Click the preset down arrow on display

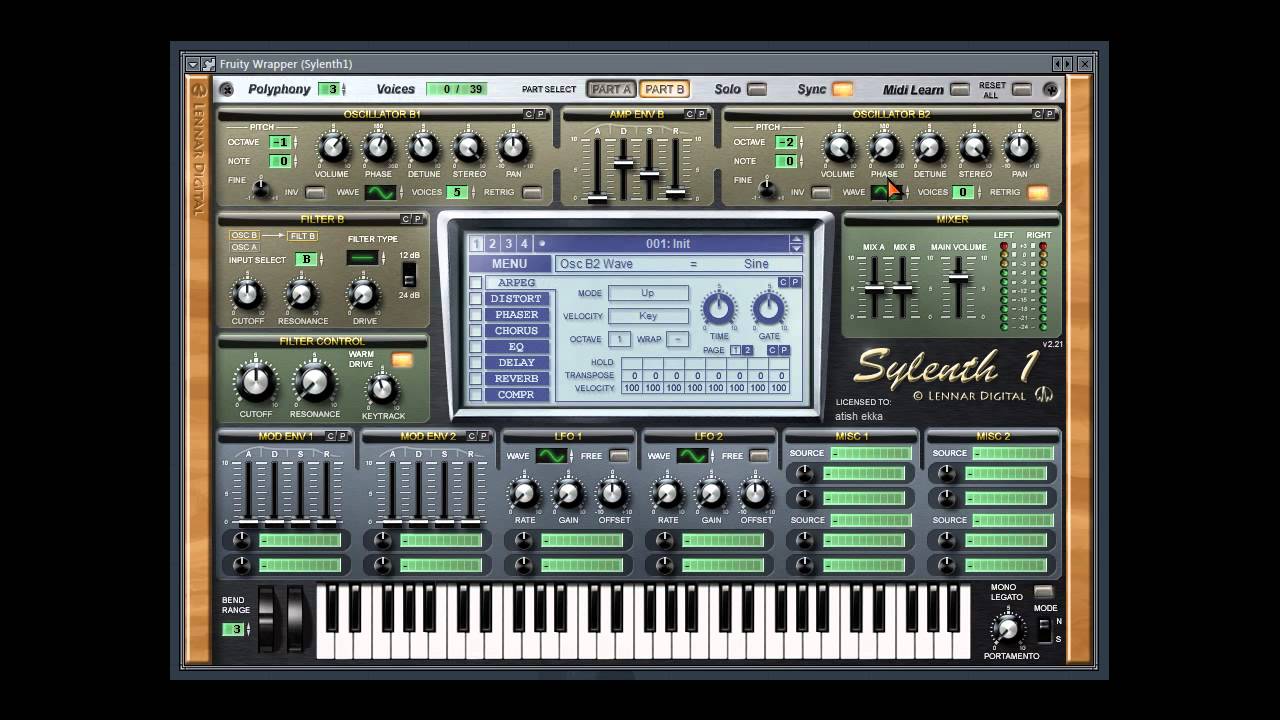click(796, 248)
